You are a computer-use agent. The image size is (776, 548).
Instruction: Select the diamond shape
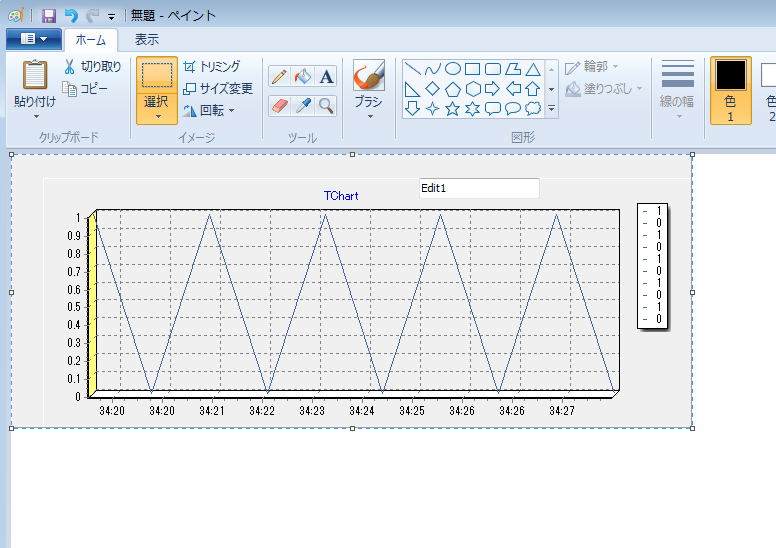(x=433, y=89)
